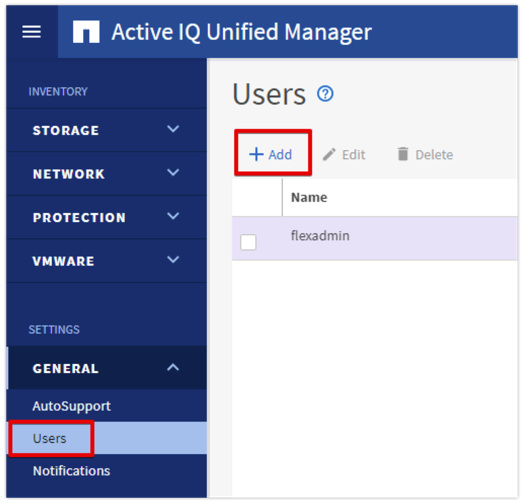This screenshot has width=523, height=503.
Task: Expand the Network chevron
Action: pos(173,173)
